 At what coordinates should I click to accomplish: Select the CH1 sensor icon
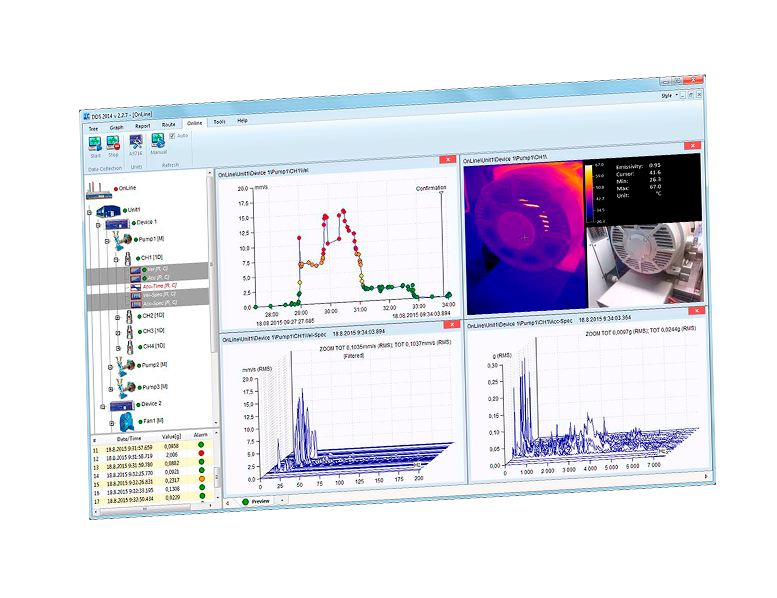[x=128, y=259]
